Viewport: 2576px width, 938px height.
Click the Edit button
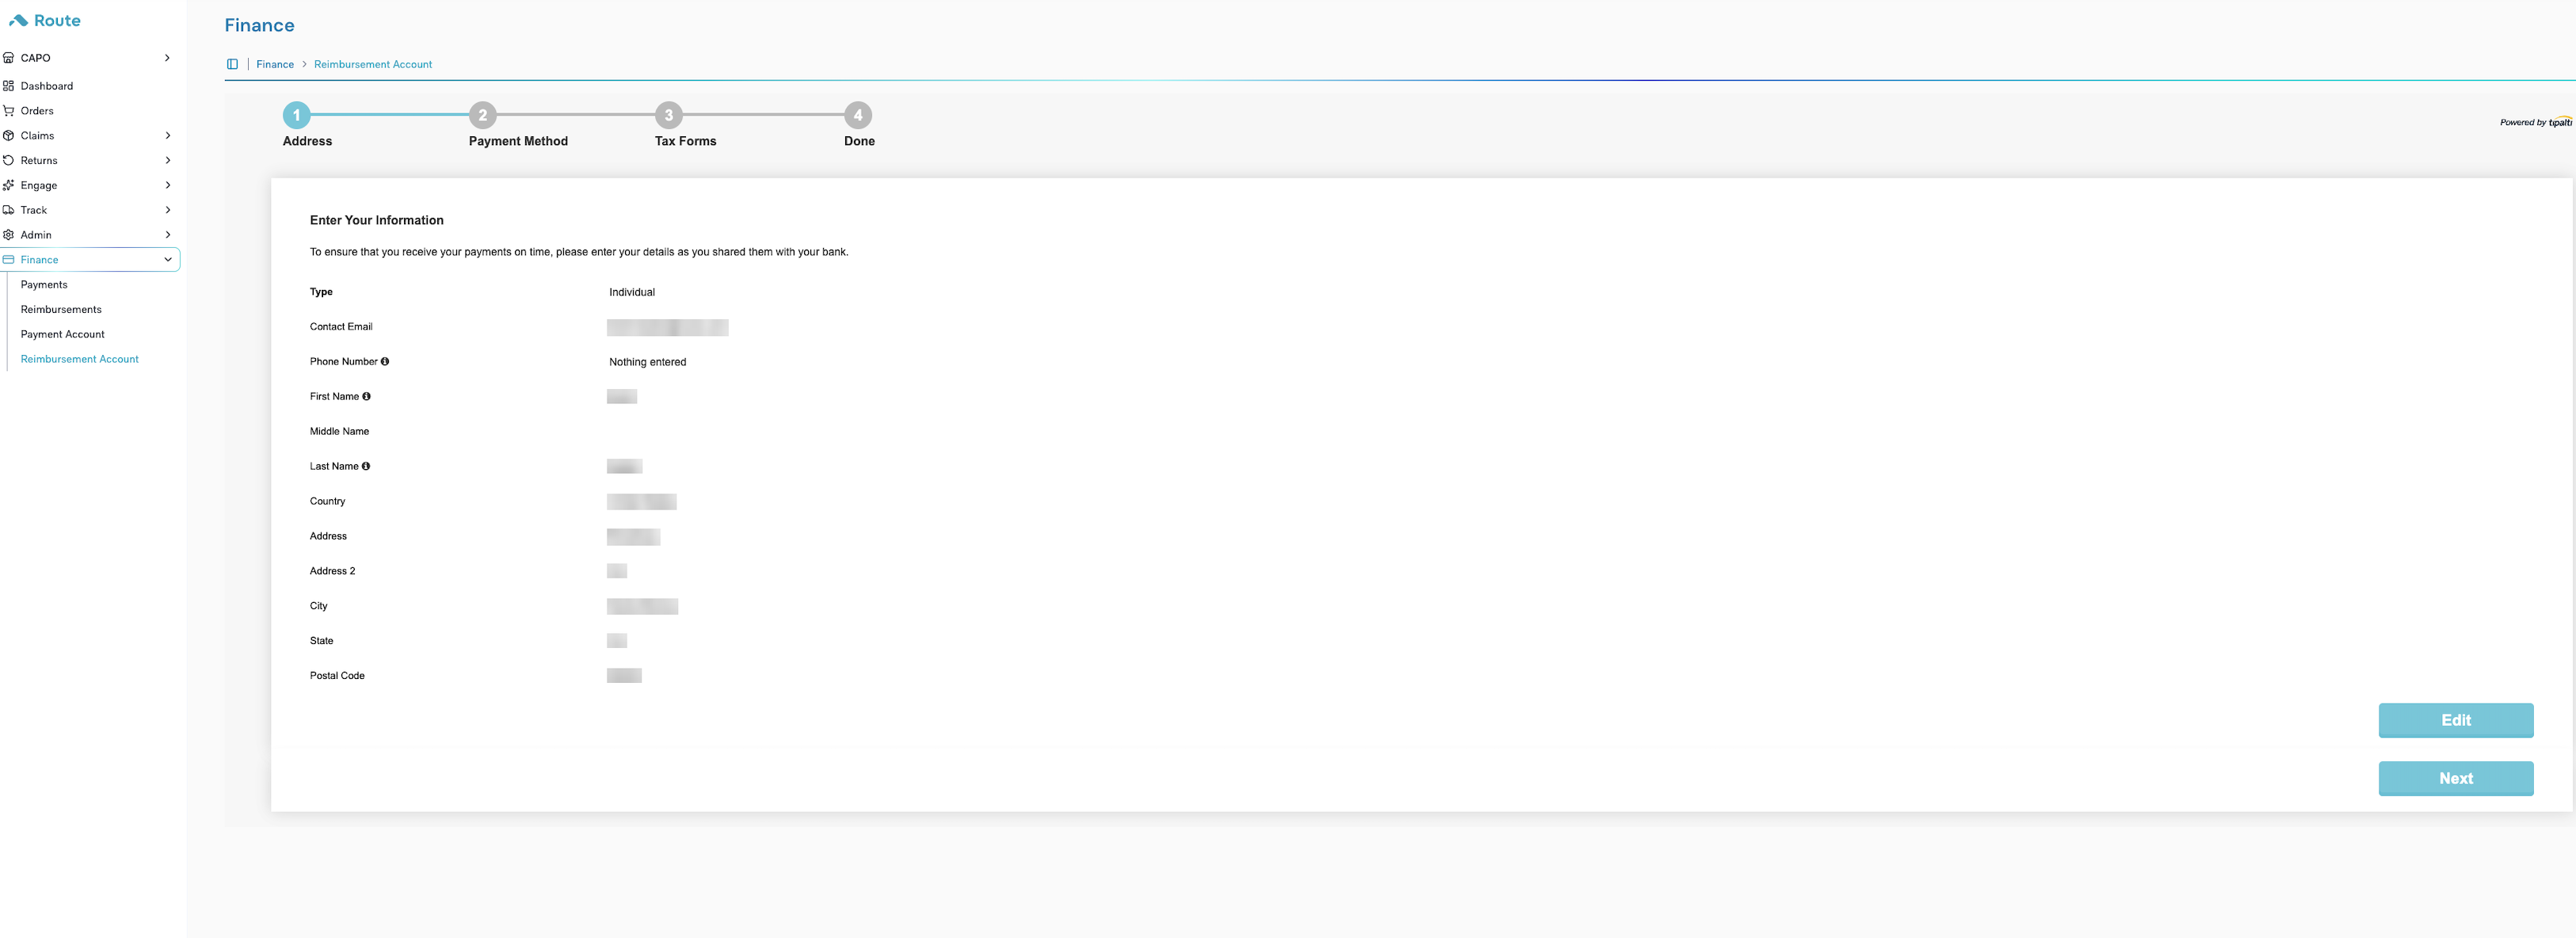point(2455,720)
